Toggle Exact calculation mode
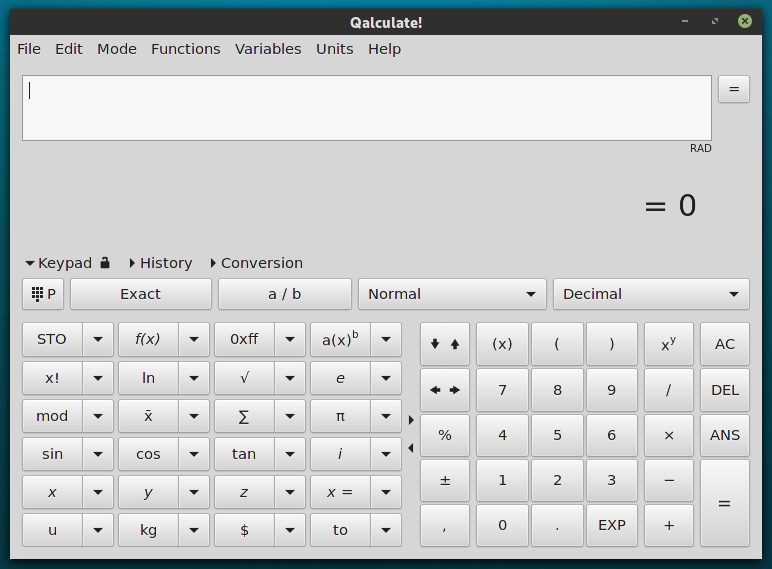 point(140,294)
